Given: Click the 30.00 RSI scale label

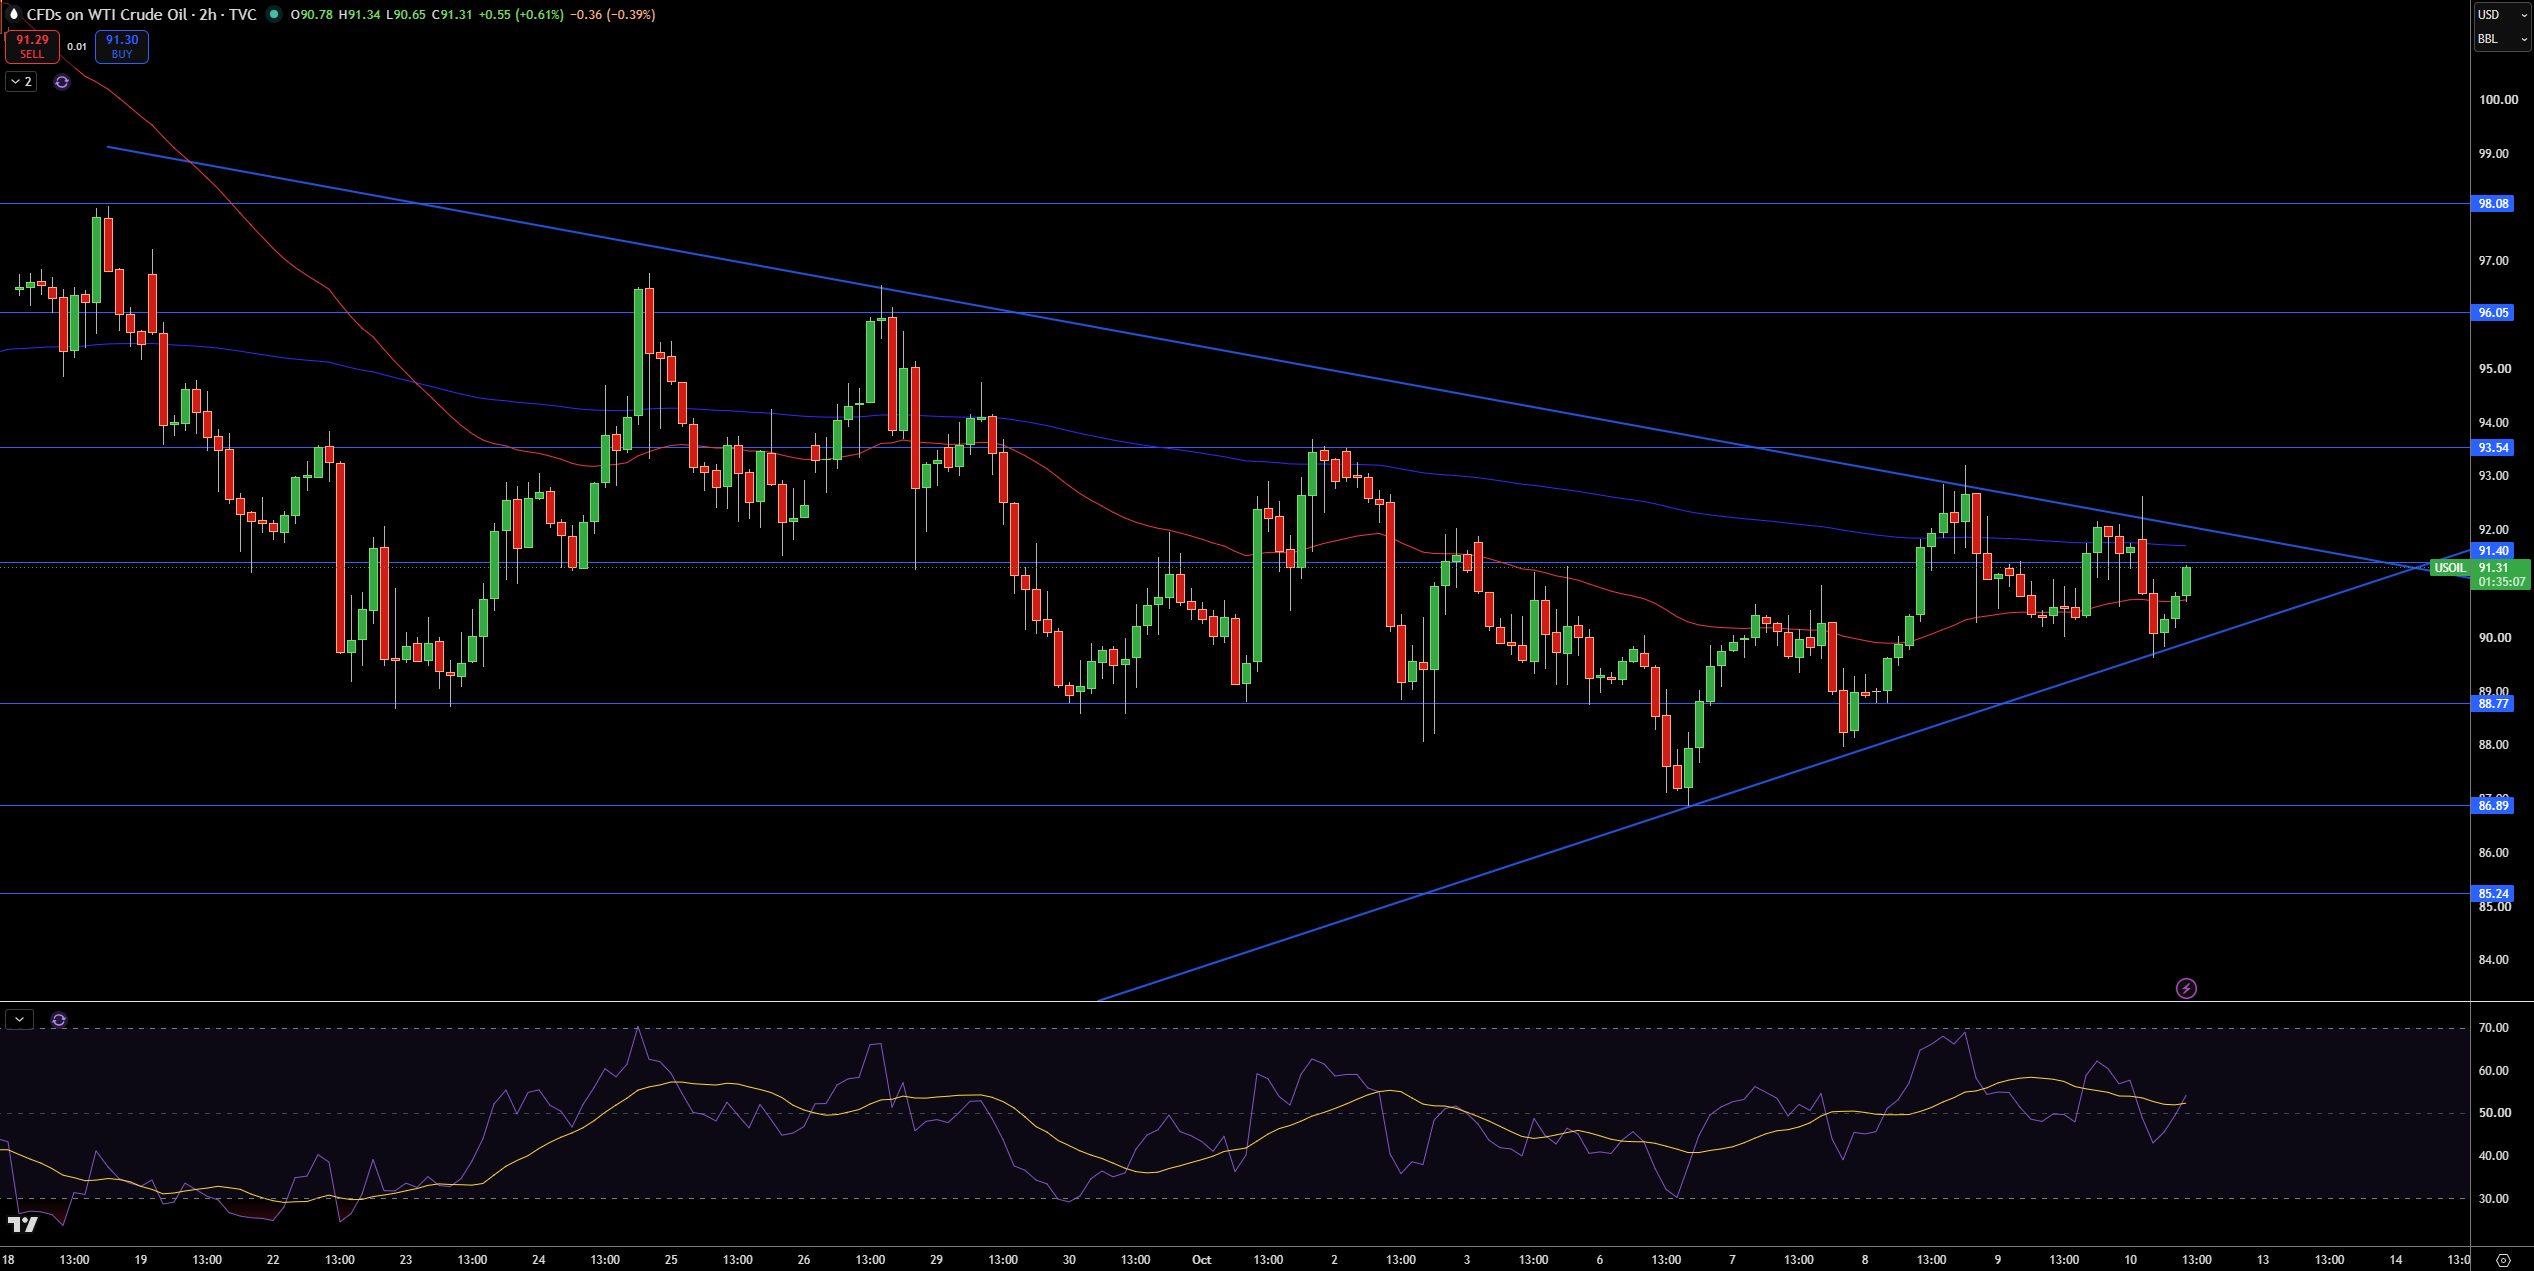Looking at the screenshot, I should click(2493, 1199).
